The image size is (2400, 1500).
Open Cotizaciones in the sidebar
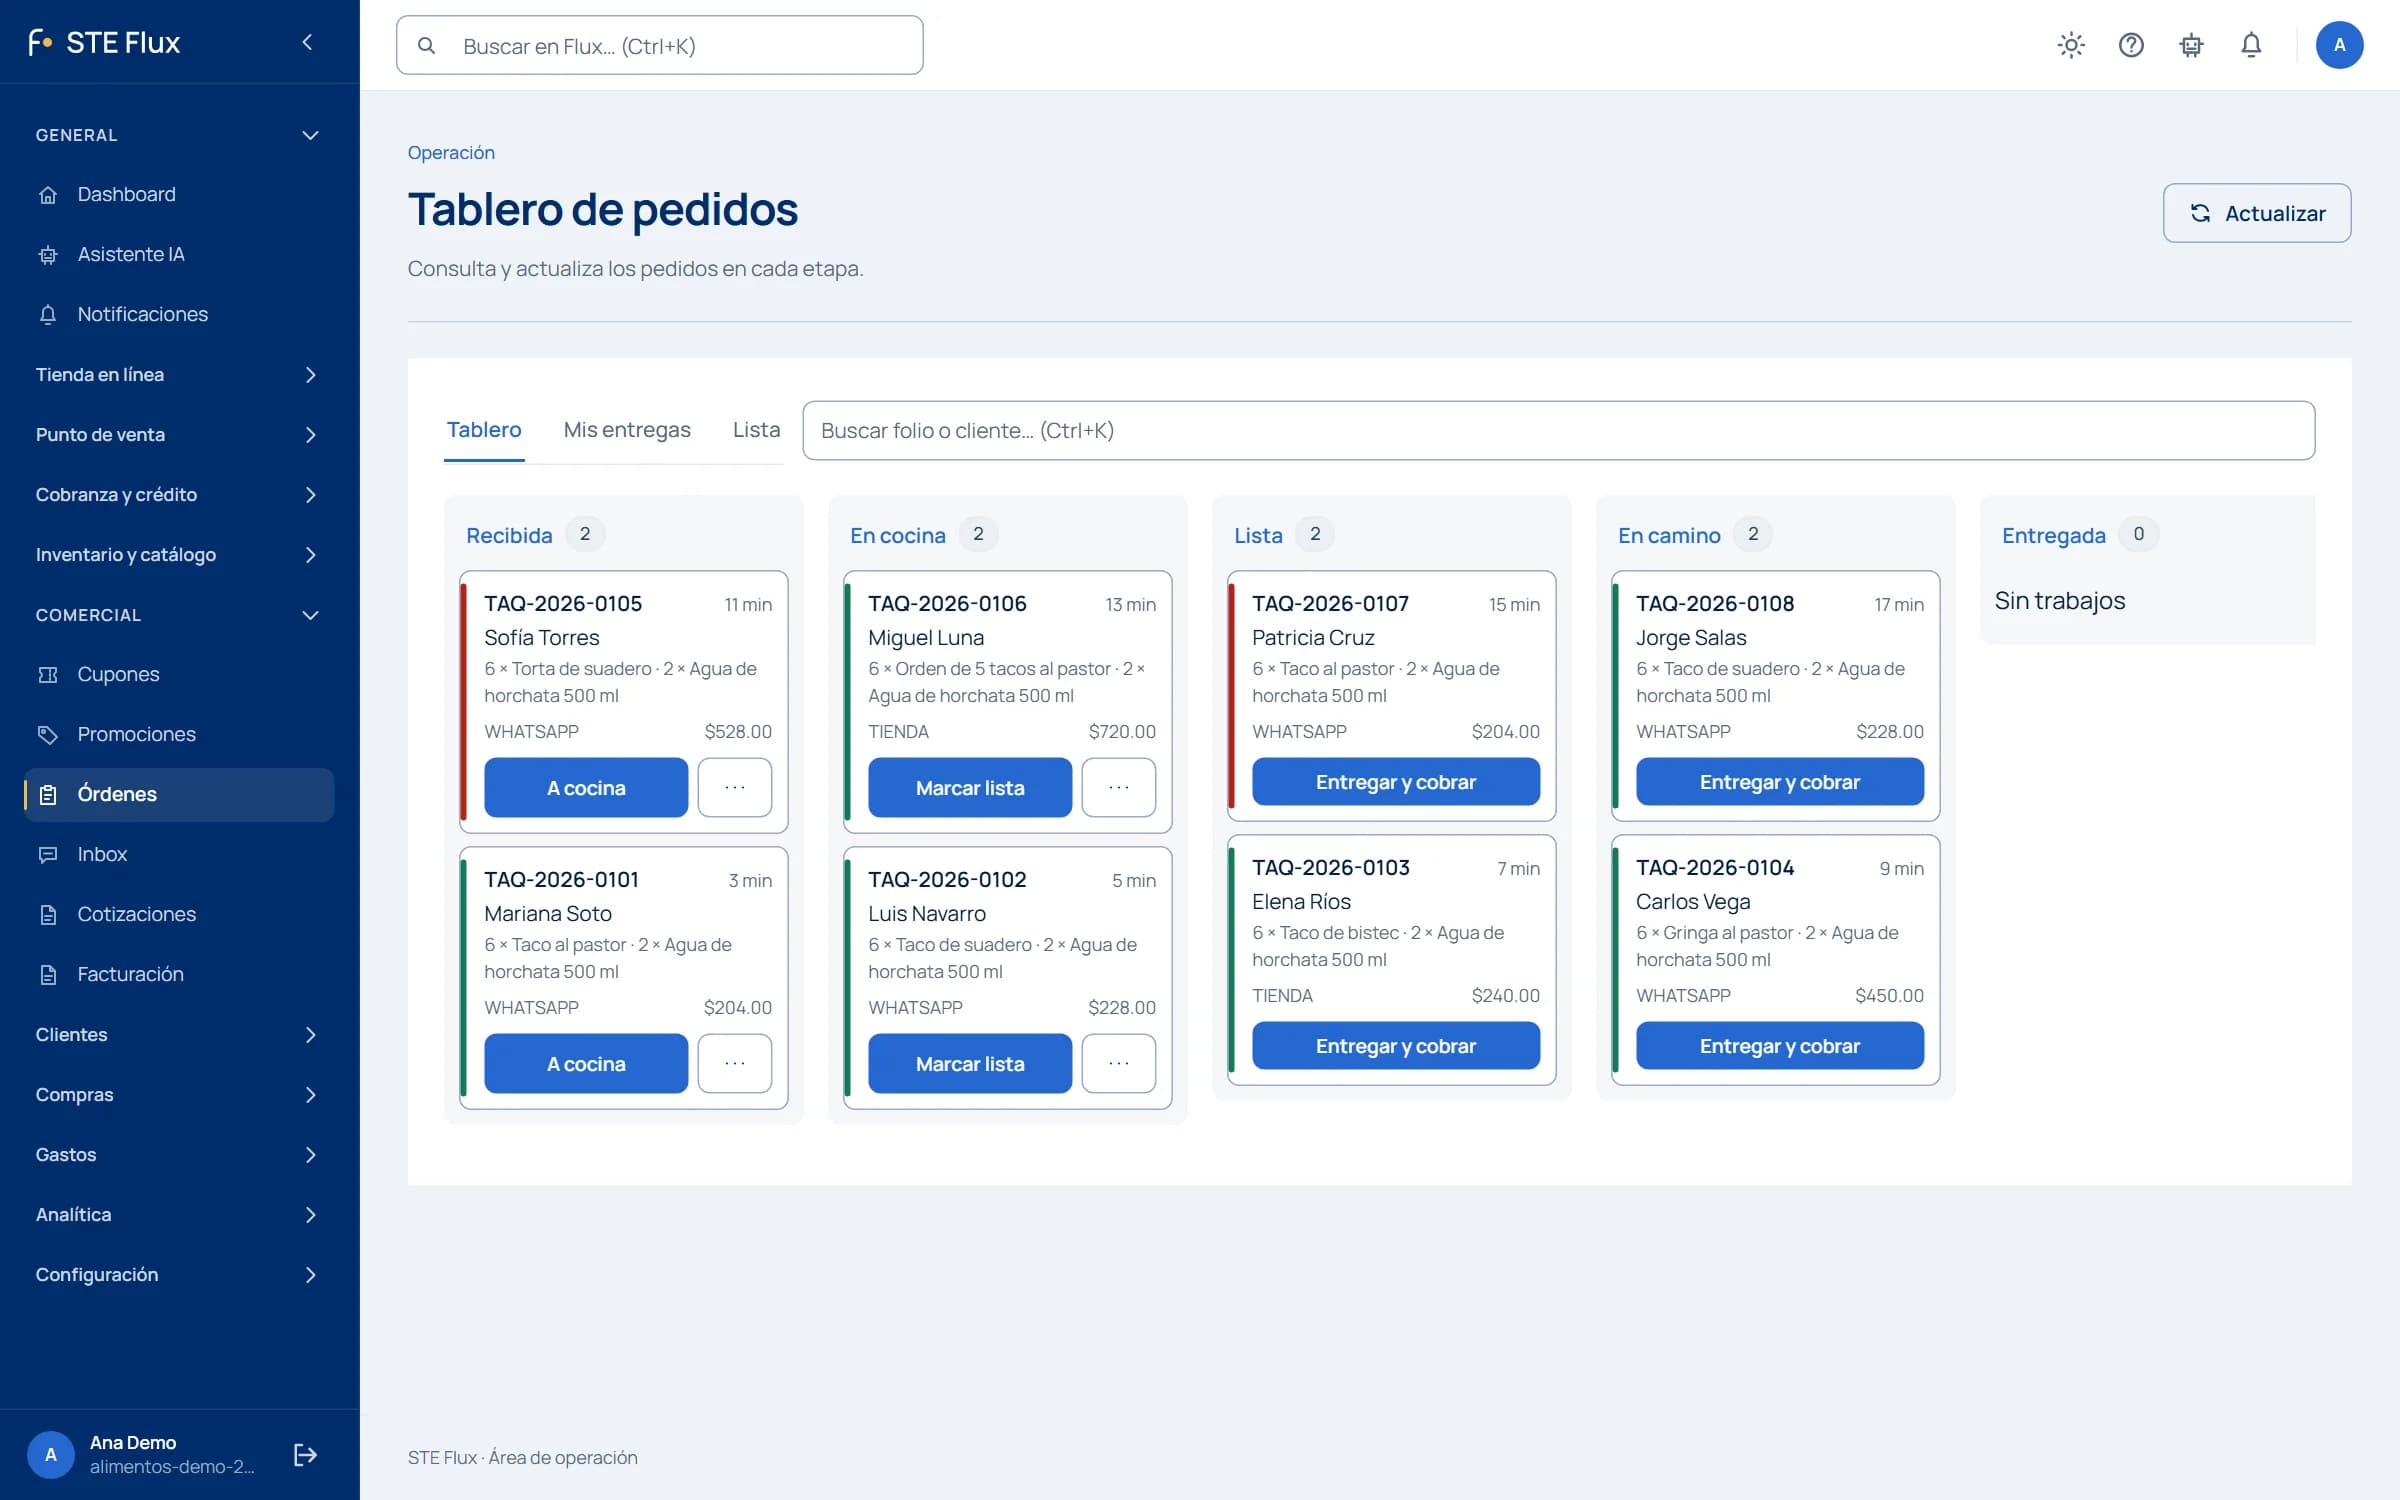[179, 914]
